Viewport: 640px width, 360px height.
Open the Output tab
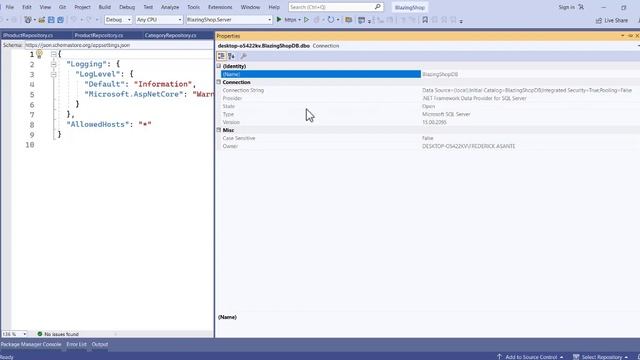coord(100,344)
